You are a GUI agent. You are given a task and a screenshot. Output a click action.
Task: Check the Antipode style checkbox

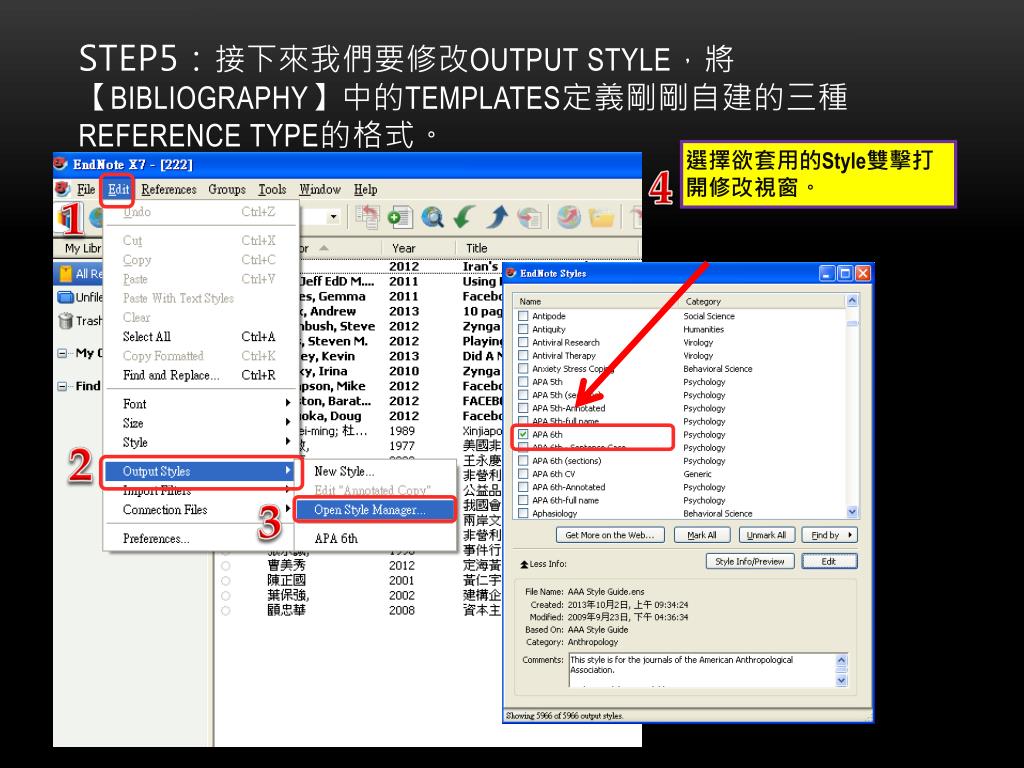(523, 316)
